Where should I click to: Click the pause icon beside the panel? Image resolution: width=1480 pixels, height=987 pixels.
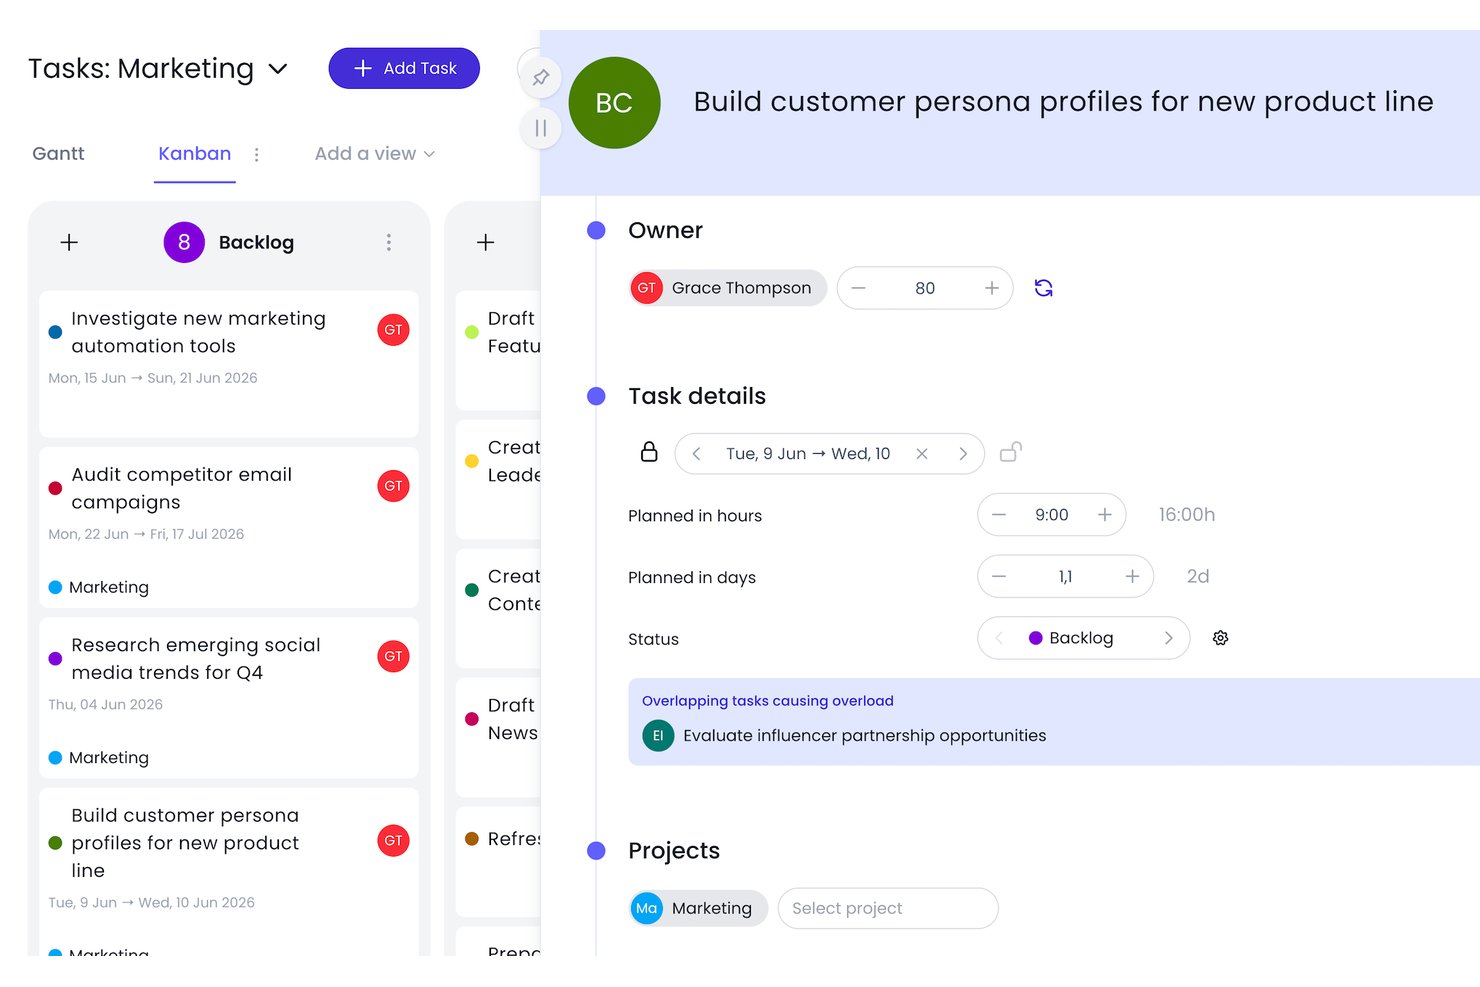tap(541, 128)
